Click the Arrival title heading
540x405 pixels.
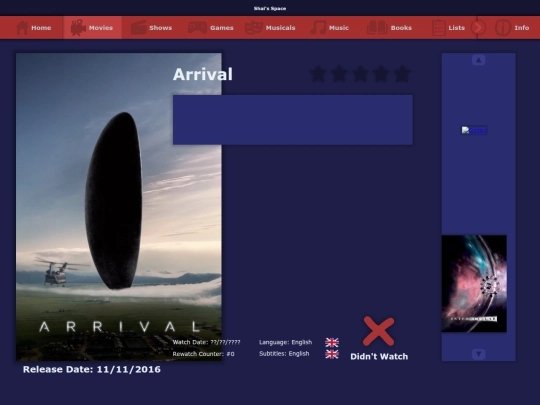[x=203, y=74]
